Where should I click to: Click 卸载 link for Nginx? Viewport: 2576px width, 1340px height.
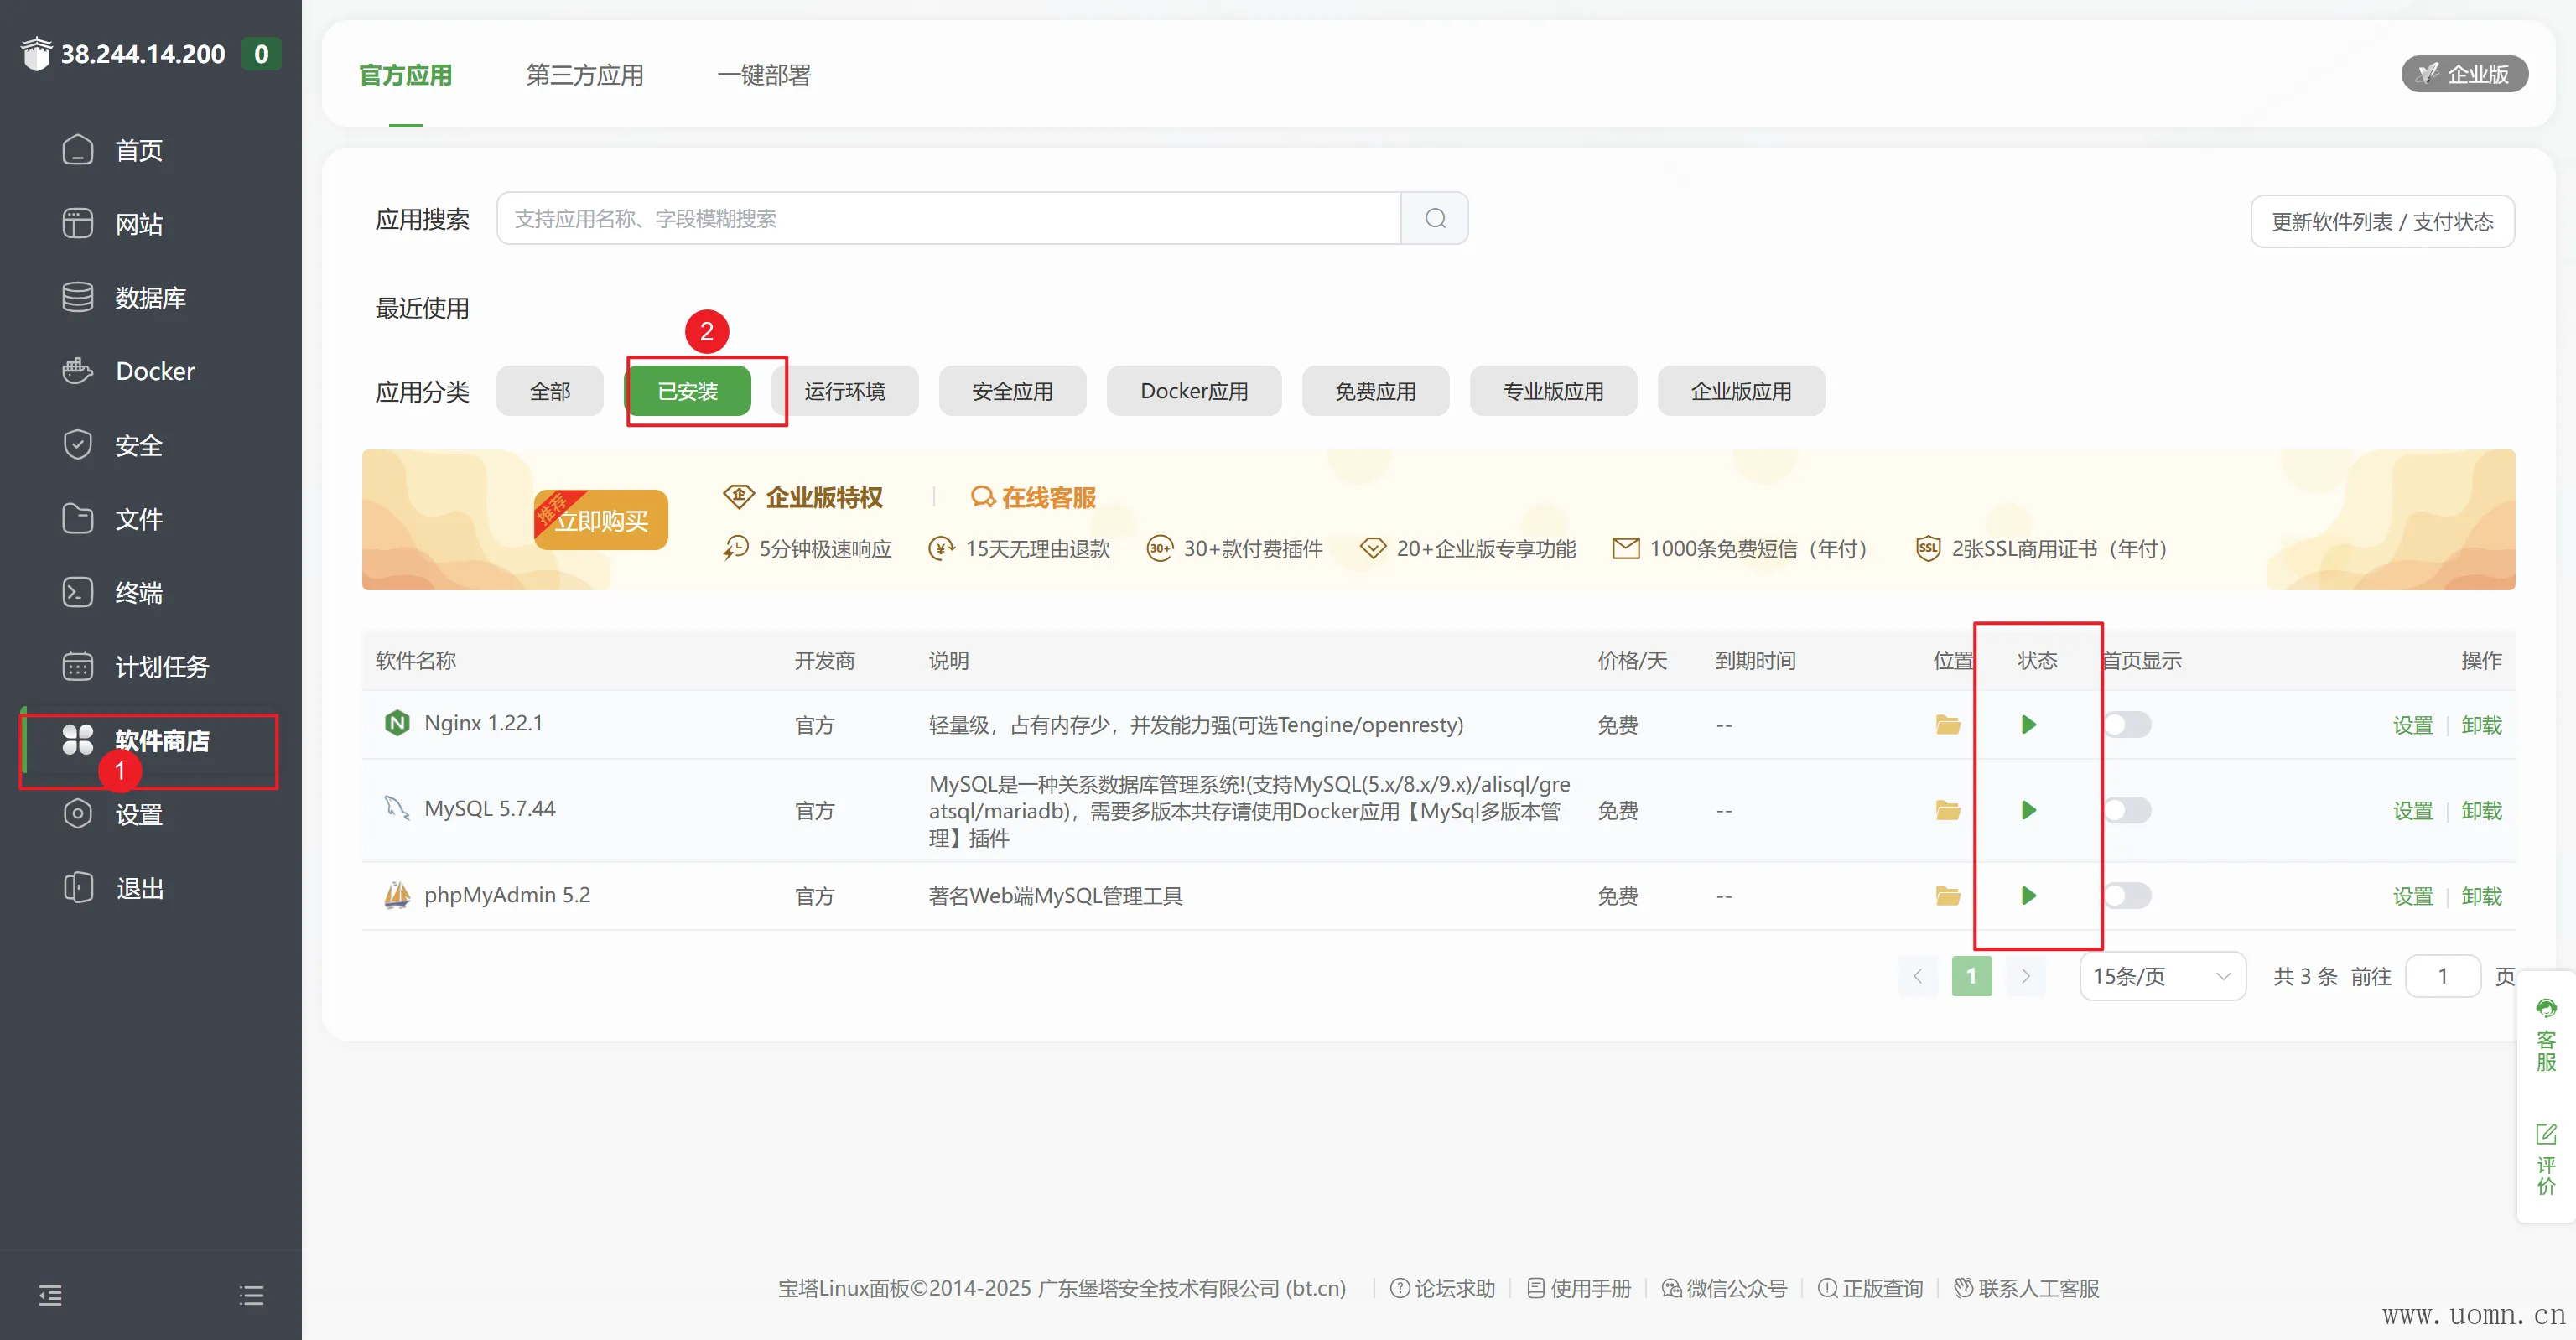[2481, 725]
